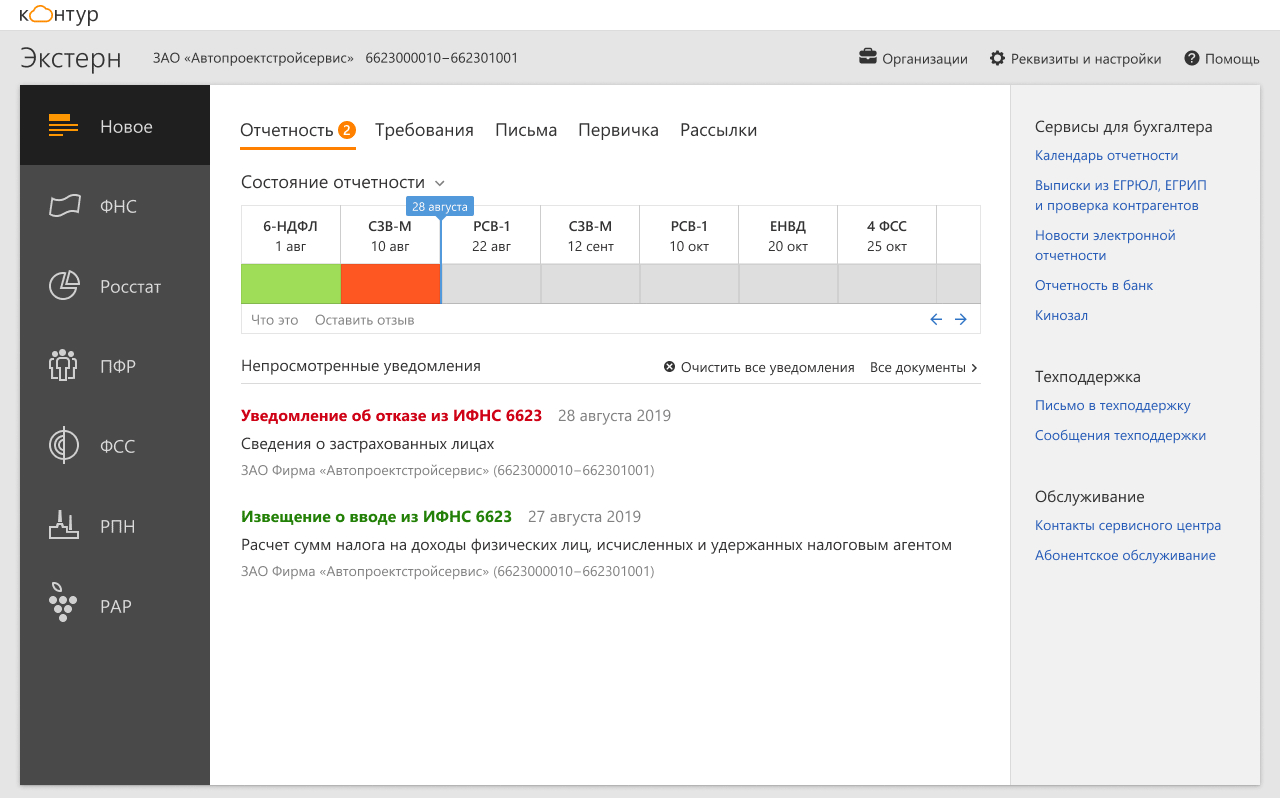The image size is (1280, 798).
Task: Open Абонентское обслуживание link
Action: 1125,556
